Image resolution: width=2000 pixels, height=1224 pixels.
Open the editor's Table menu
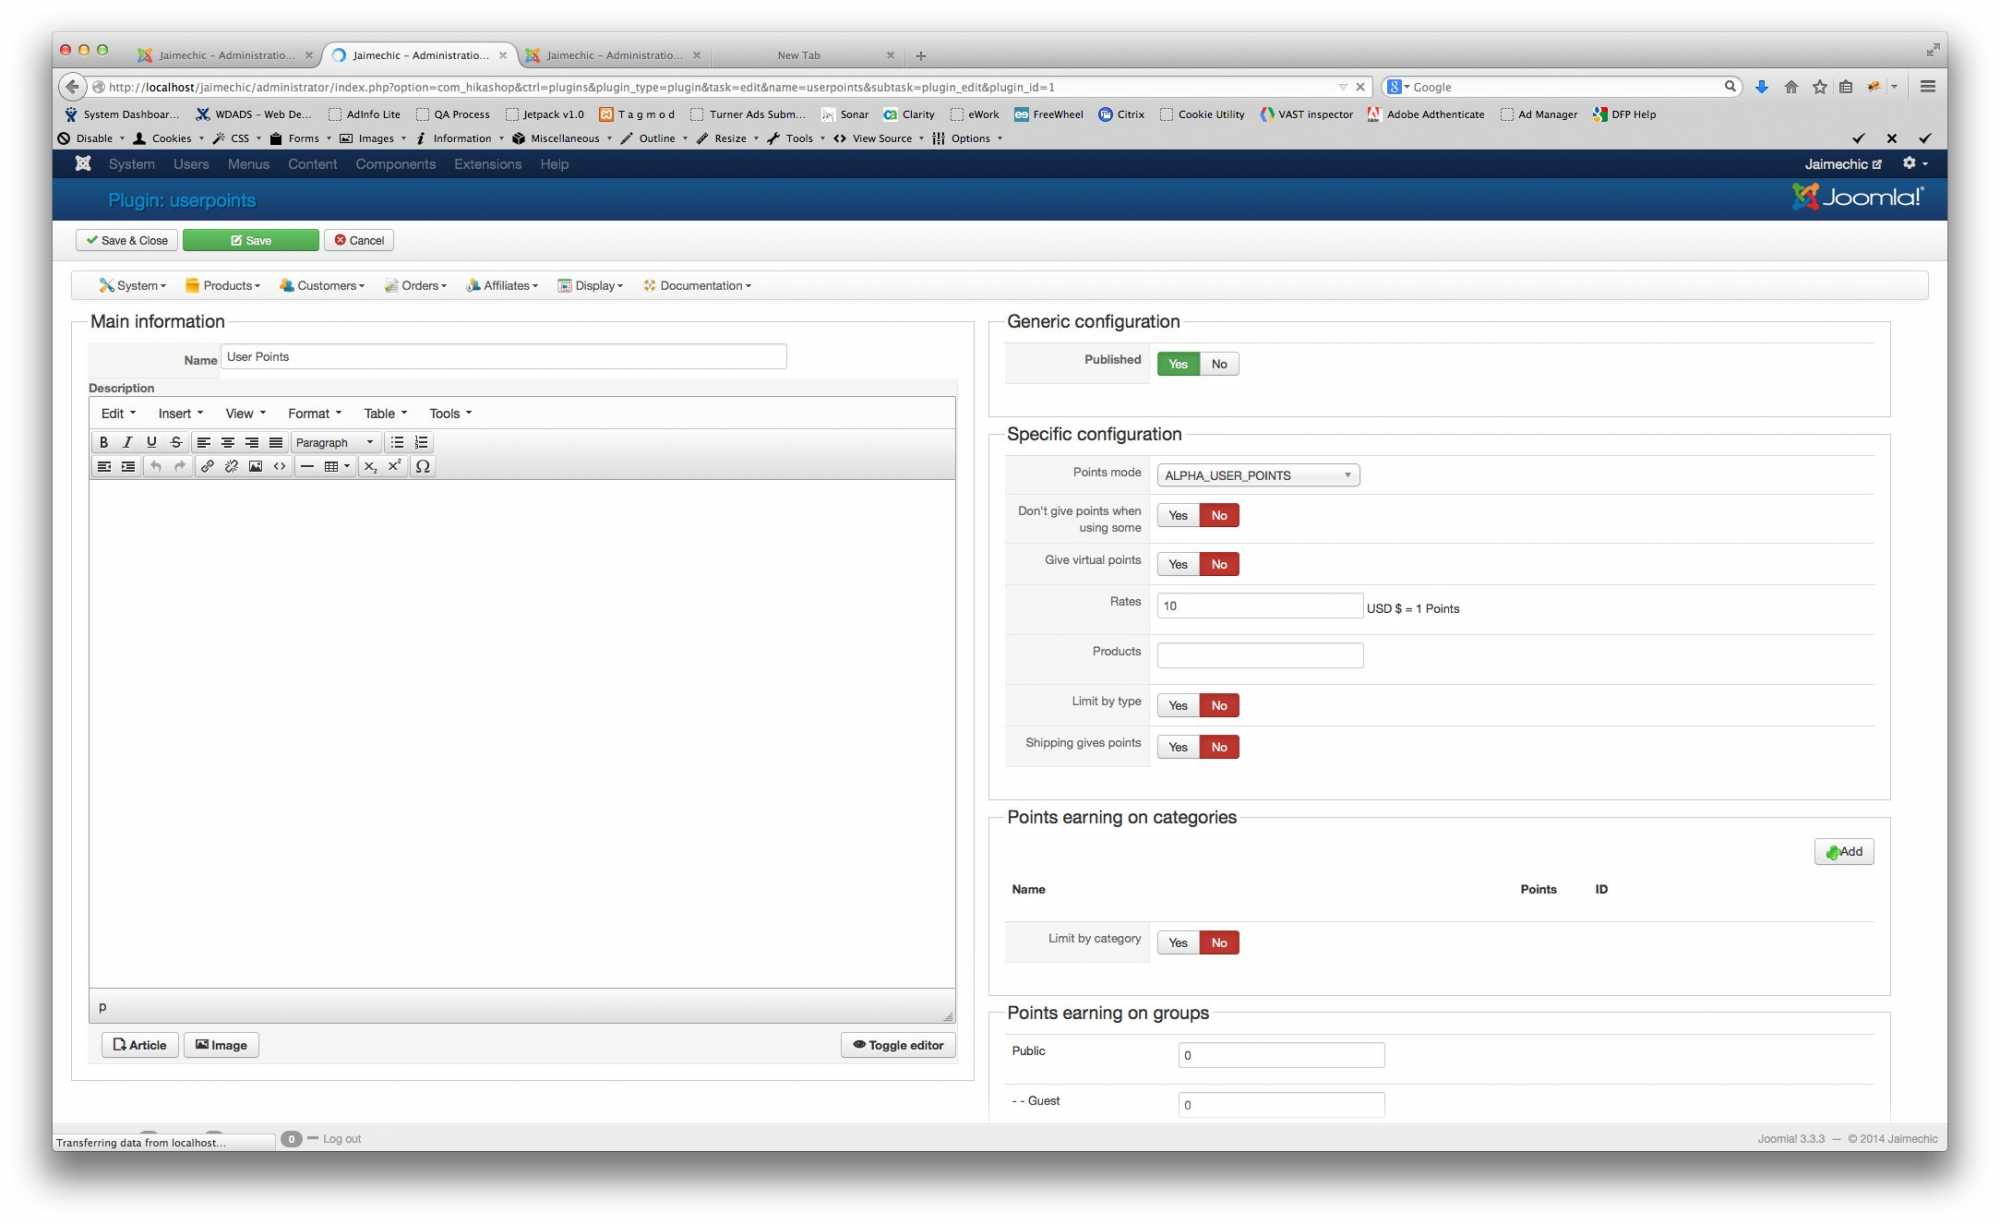(x=385, y=413)
